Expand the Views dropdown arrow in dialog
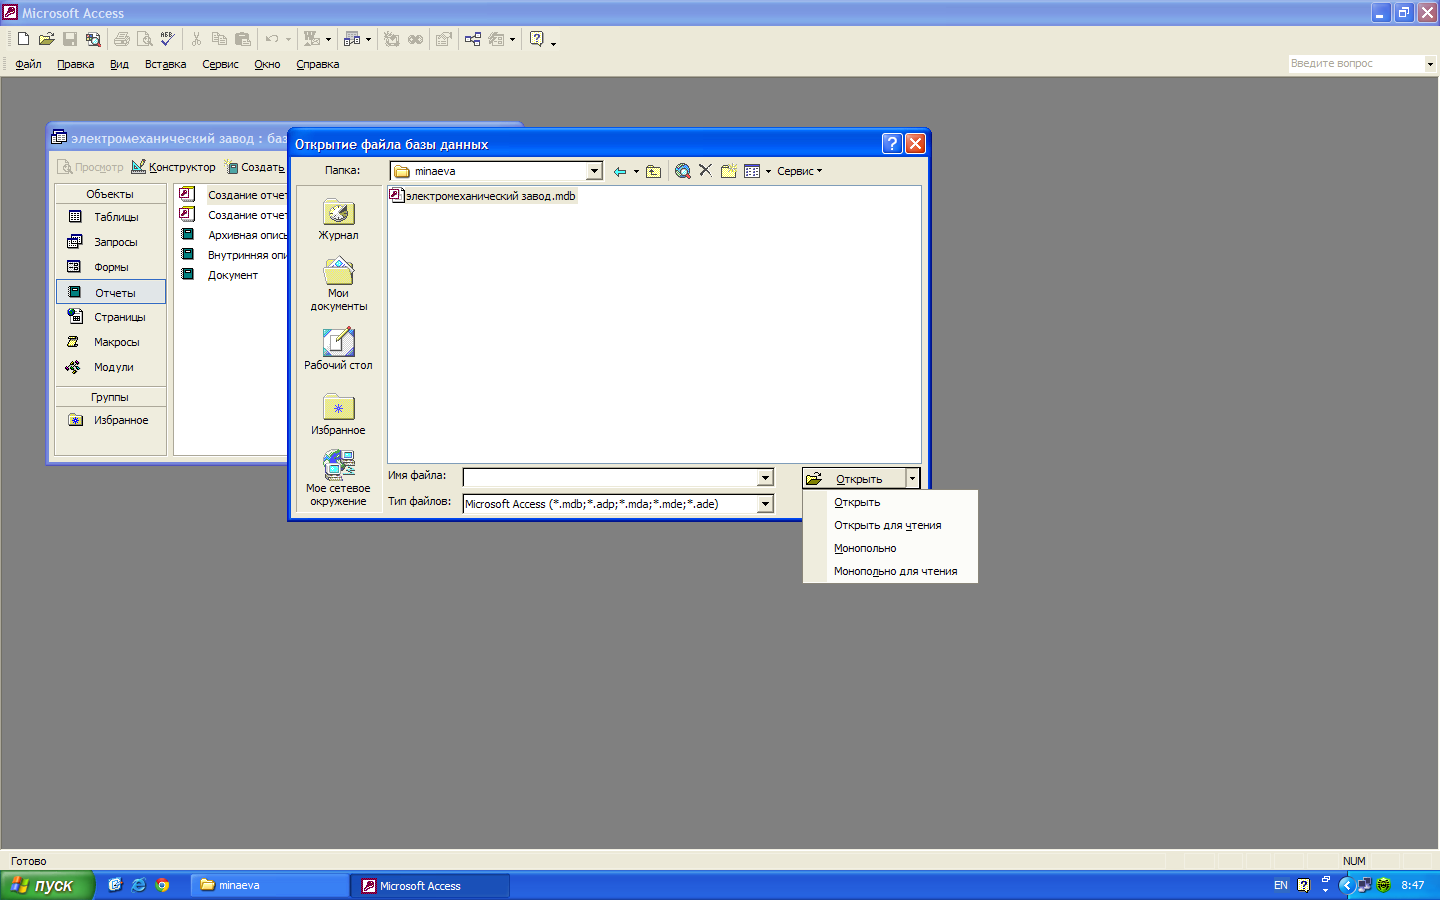Screen dimensions: 1440x900 tap(768, 171)
